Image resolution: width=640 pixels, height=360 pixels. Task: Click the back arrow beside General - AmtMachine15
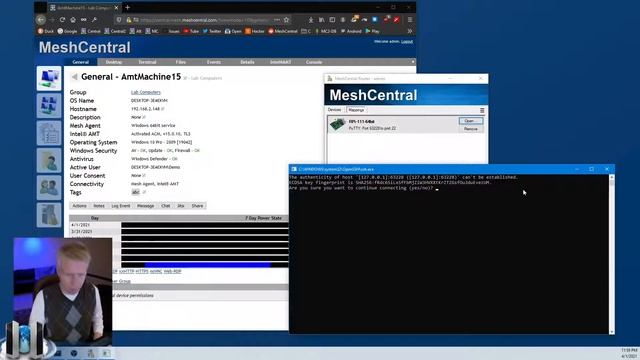point(74,77)
